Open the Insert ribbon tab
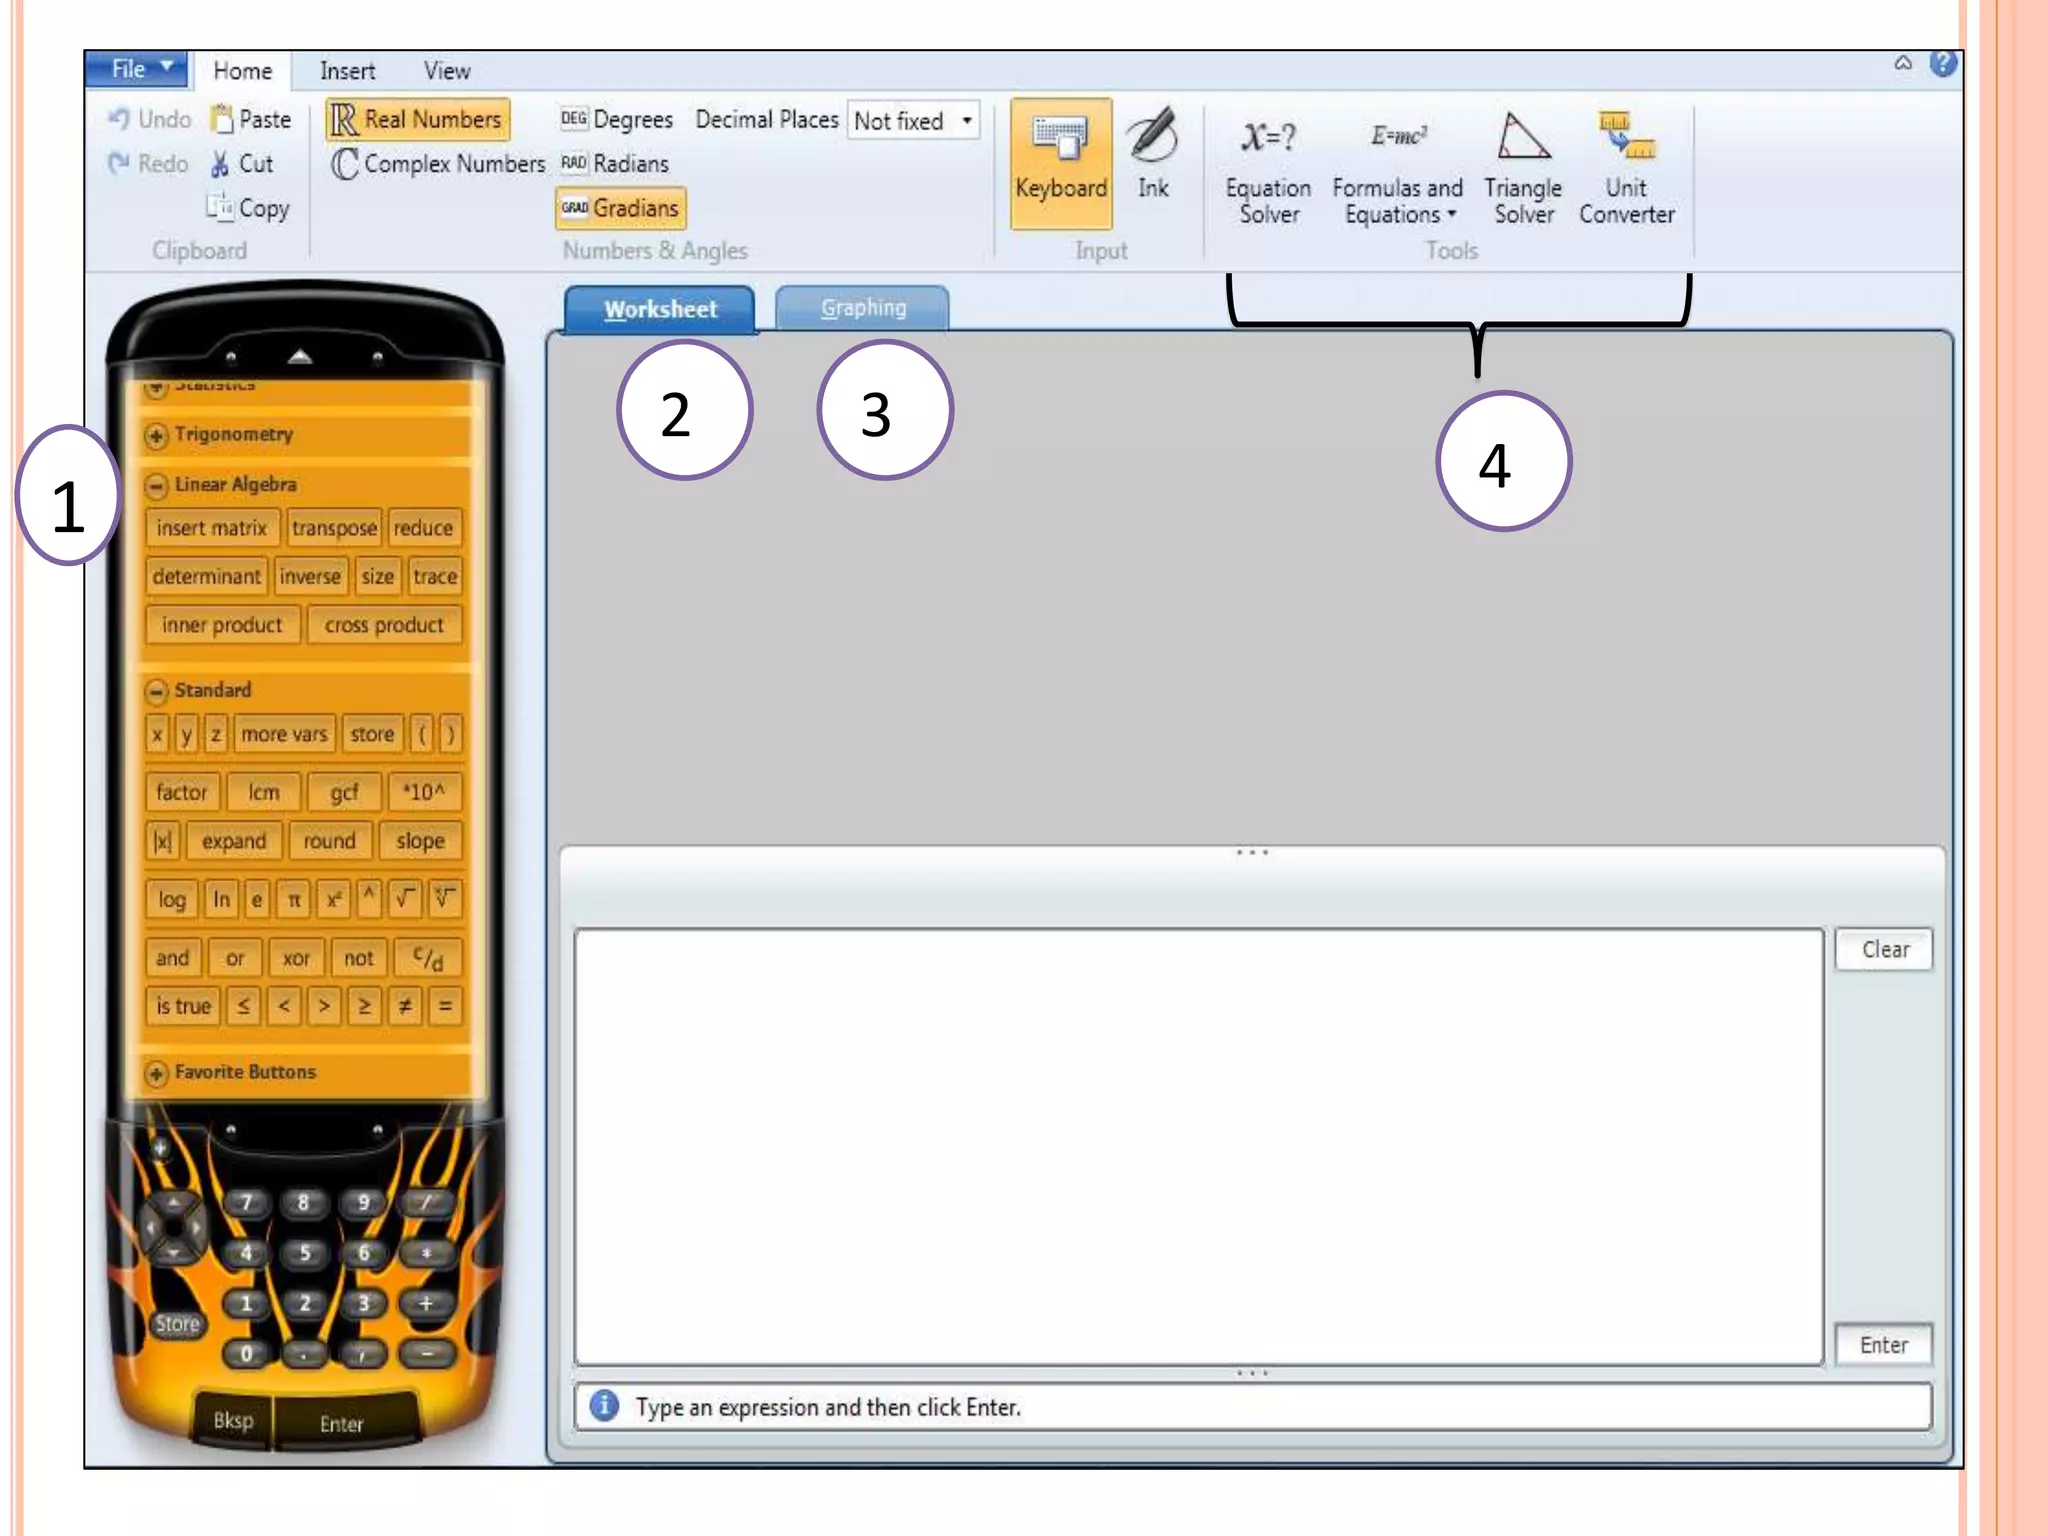This screenshot has height=1536, width=2048. [347, 71]
